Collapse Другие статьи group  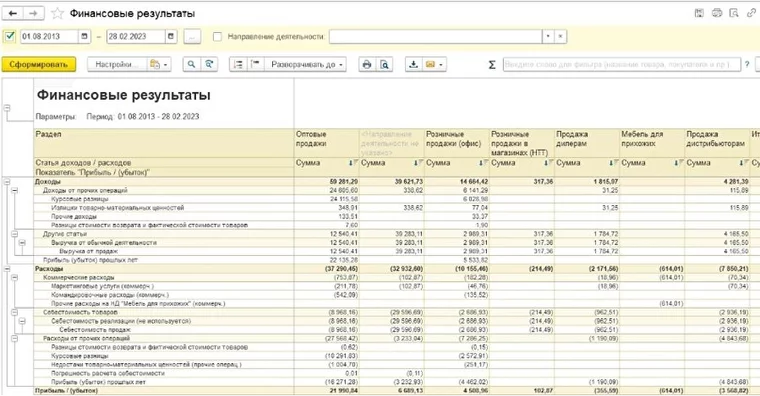(15, 234)
